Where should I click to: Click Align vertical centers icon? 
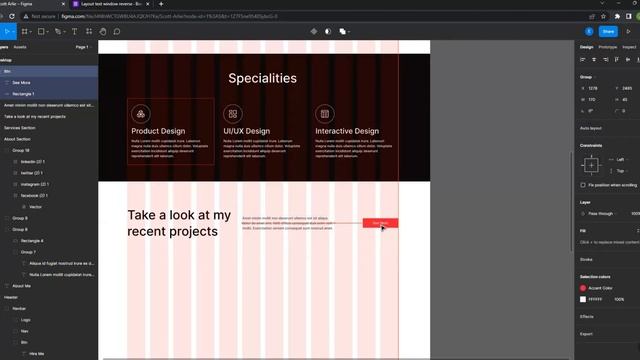coord(628,60)
